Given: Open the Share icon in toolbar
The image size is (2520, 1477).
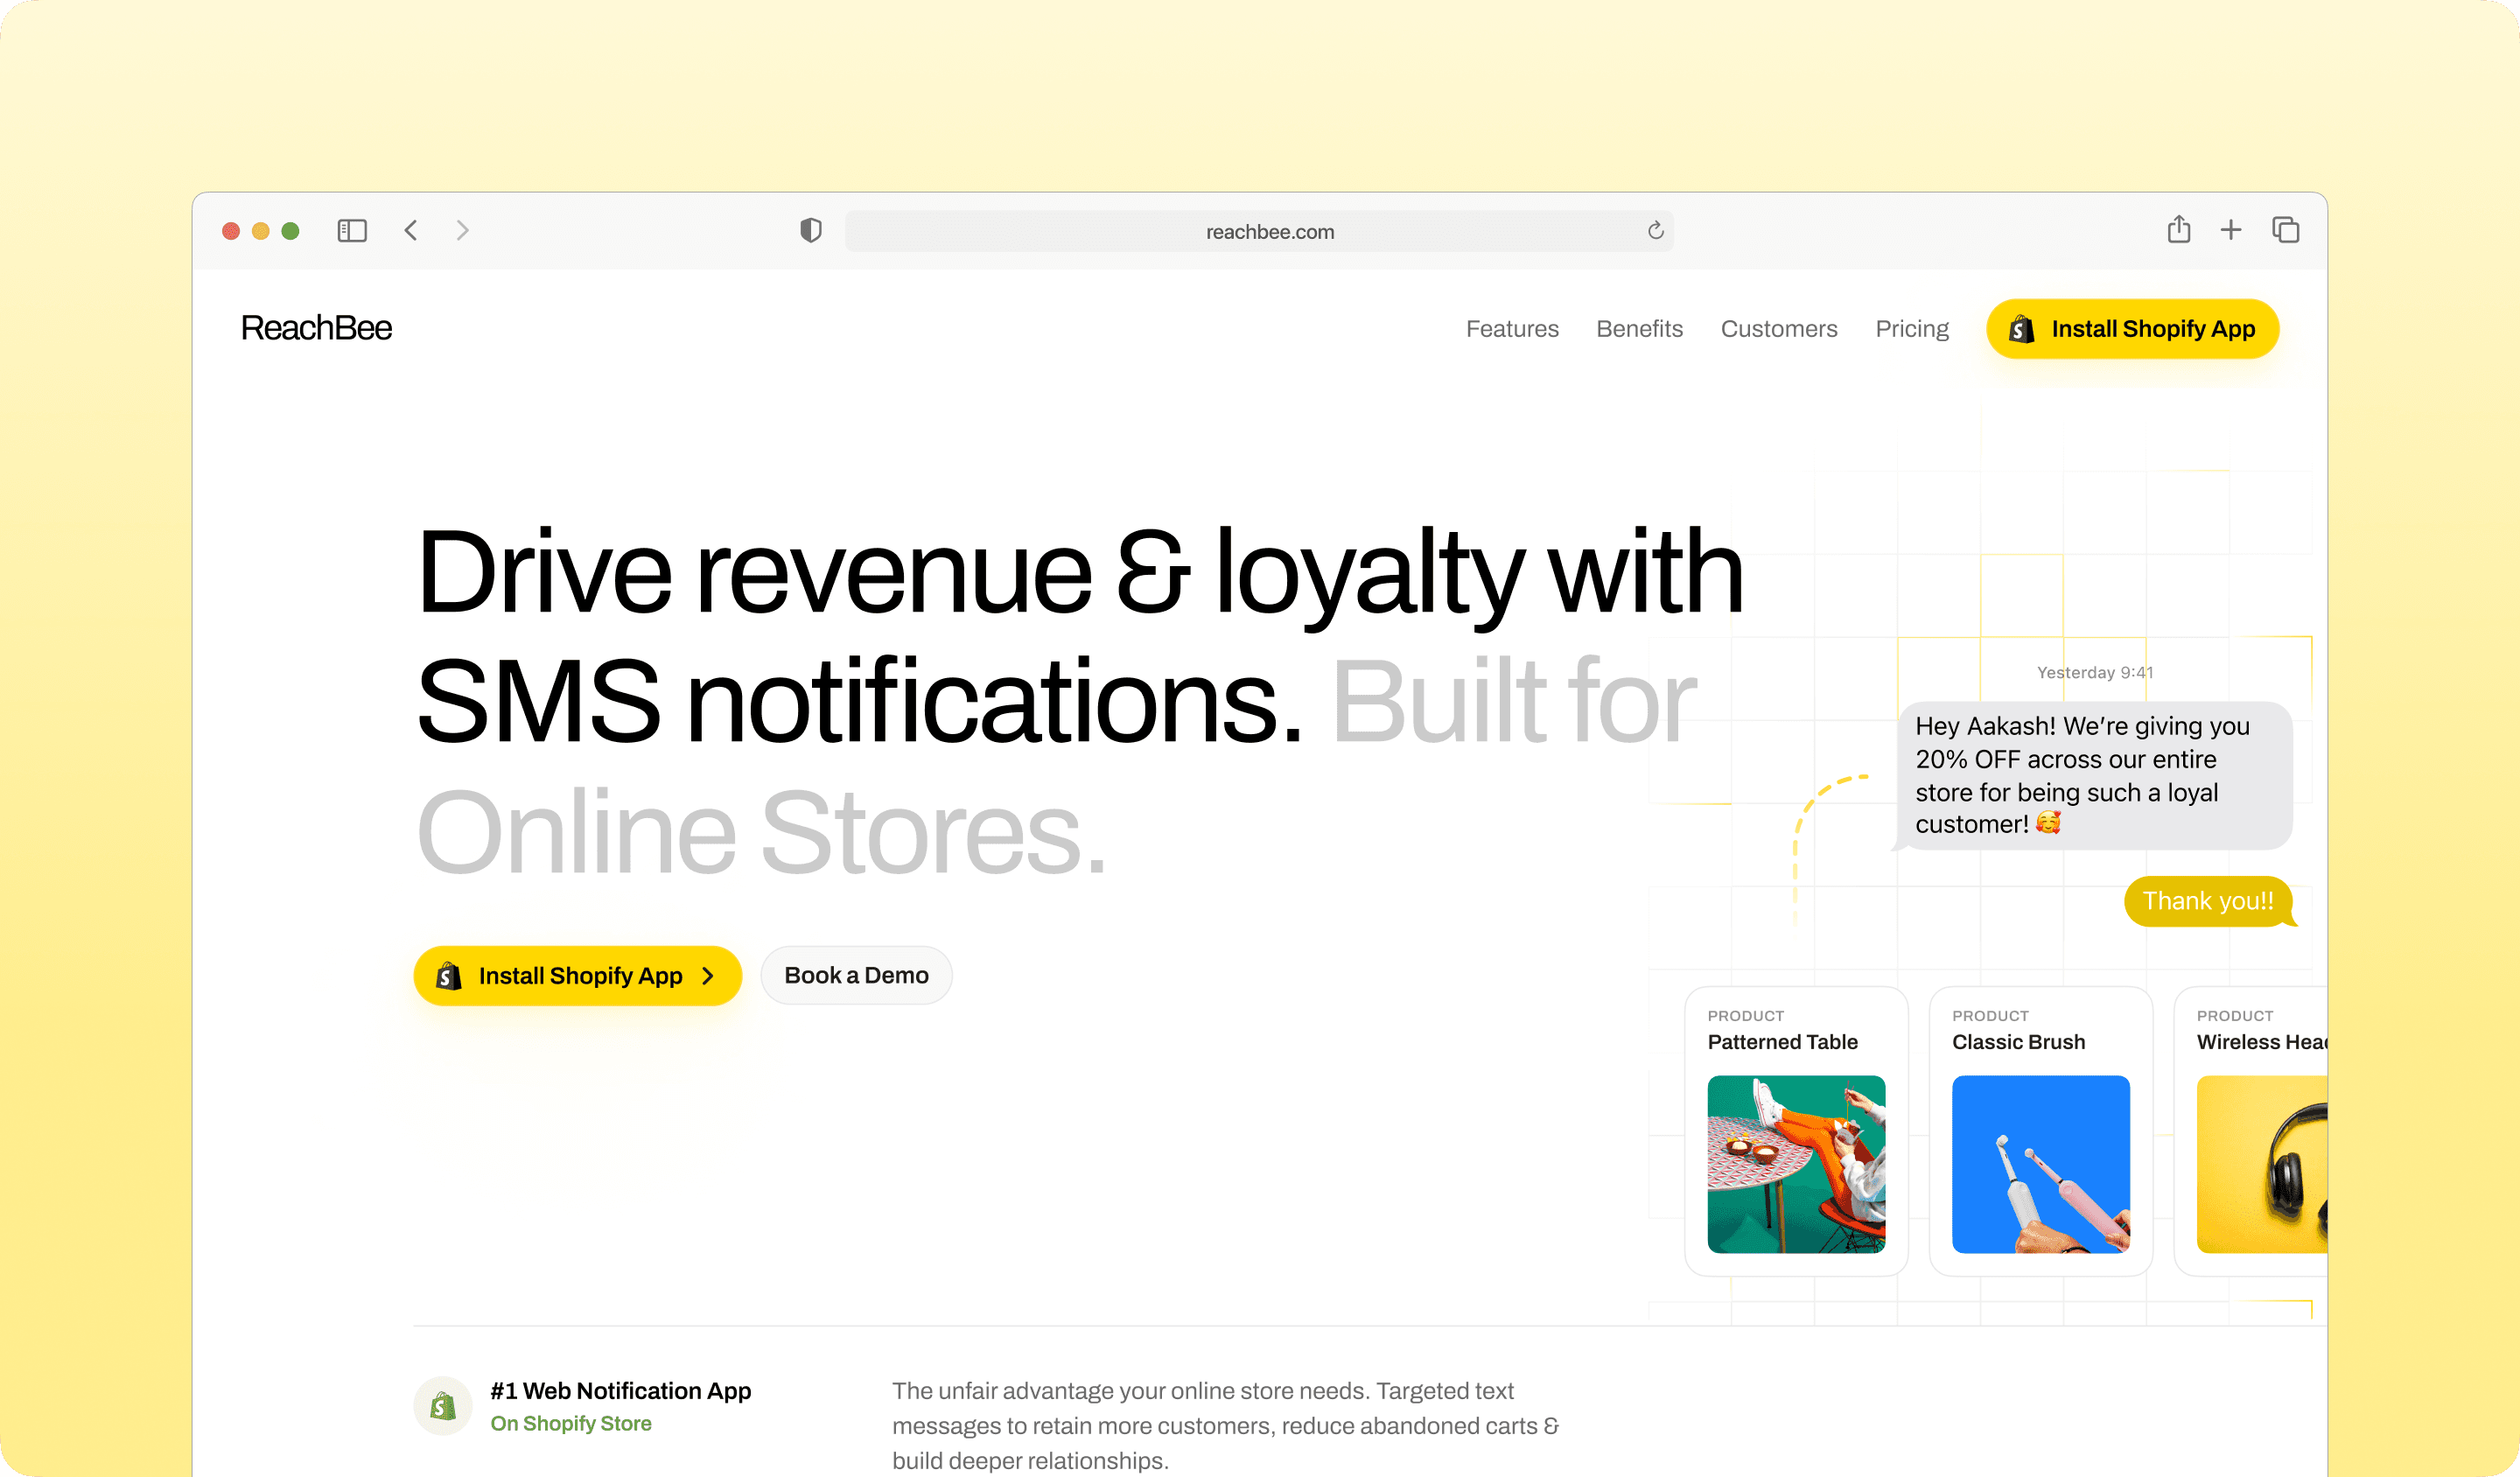Looking at the screenshot, I should pyautogui.click(x=2179, y=230).
